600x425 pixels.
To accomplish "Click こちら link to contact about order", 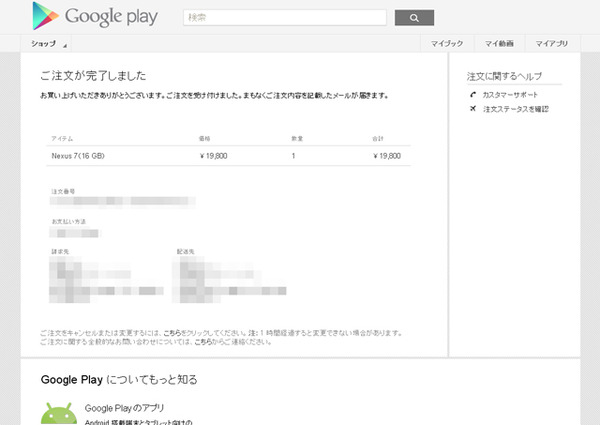I will [x=204, y=342].
